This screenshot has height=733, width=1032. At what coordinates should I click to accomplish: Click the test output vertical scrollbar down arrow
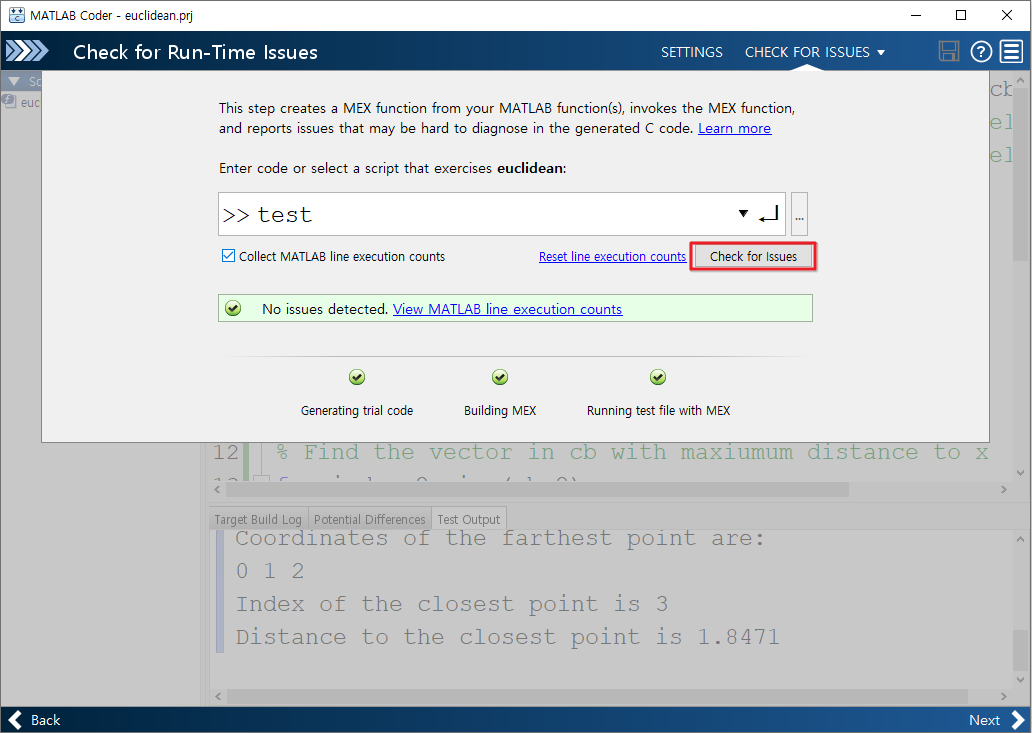point(1020,680)
